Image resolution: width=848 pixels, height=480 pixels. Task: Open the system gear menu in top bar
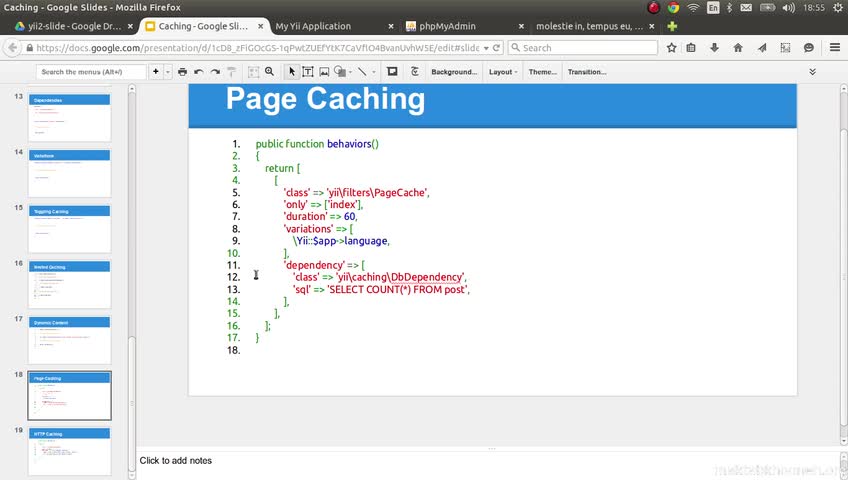coord(838,8)
